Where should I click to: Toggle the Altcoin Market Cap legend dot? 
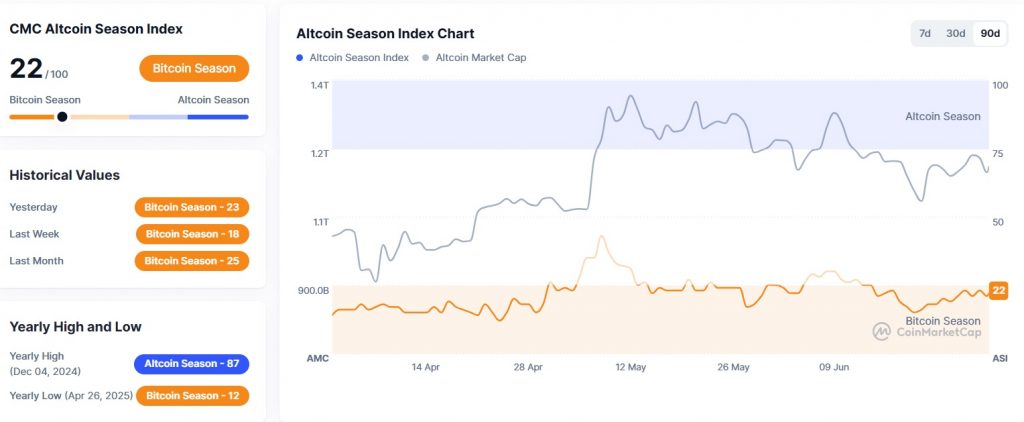[x=426, y=57]
